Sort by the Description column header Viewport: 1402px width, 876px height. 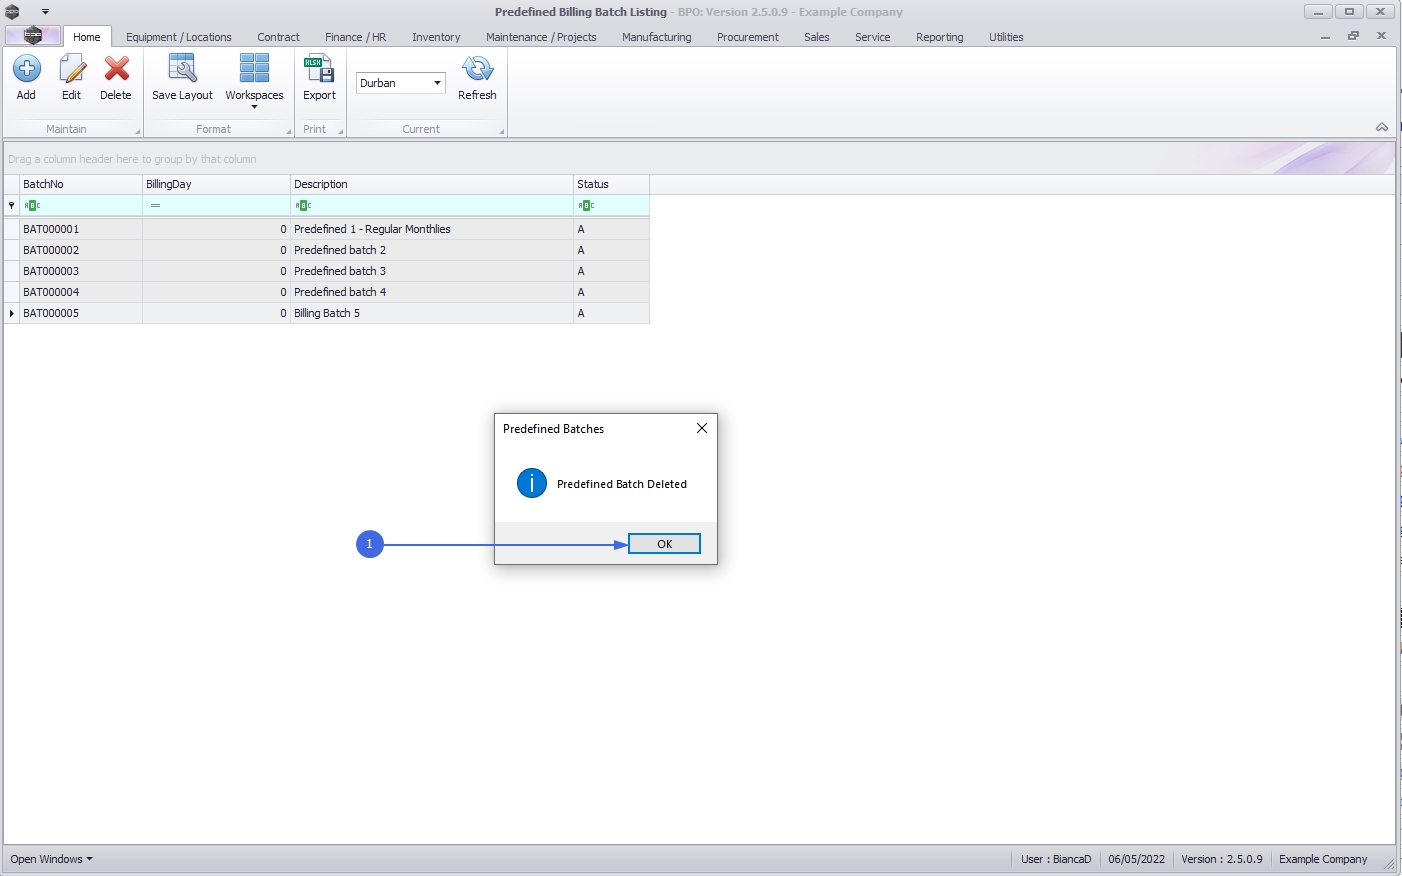(432, 184)
